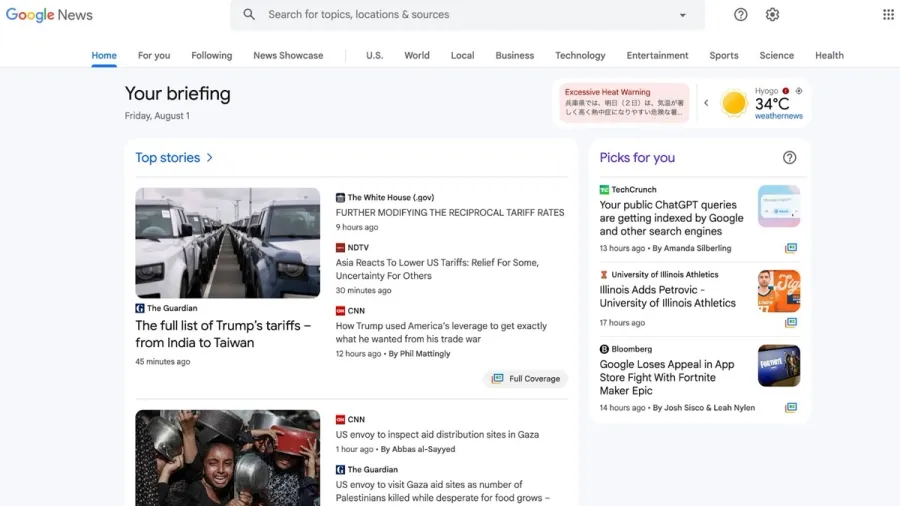Open the Help icon in the header
The width and height of the screenshot is (900, 506).
tap(740, 14)
